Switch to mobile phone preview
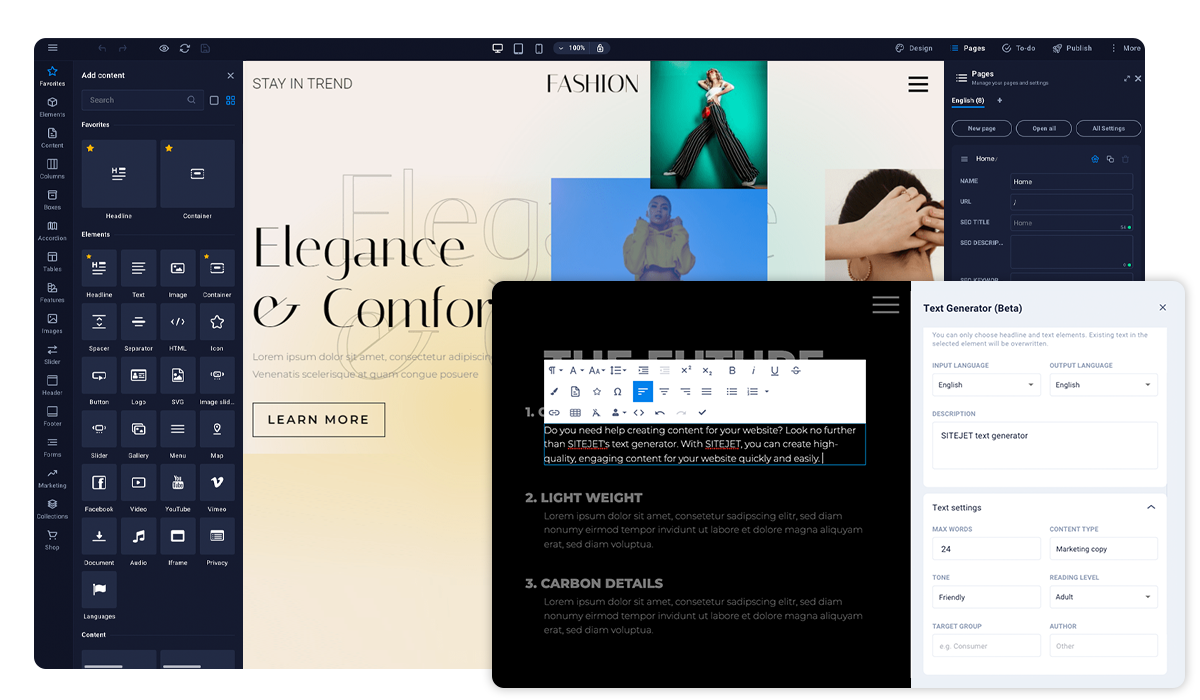Viewport: 1200px width, 700px height. click(x=539, y=48)
